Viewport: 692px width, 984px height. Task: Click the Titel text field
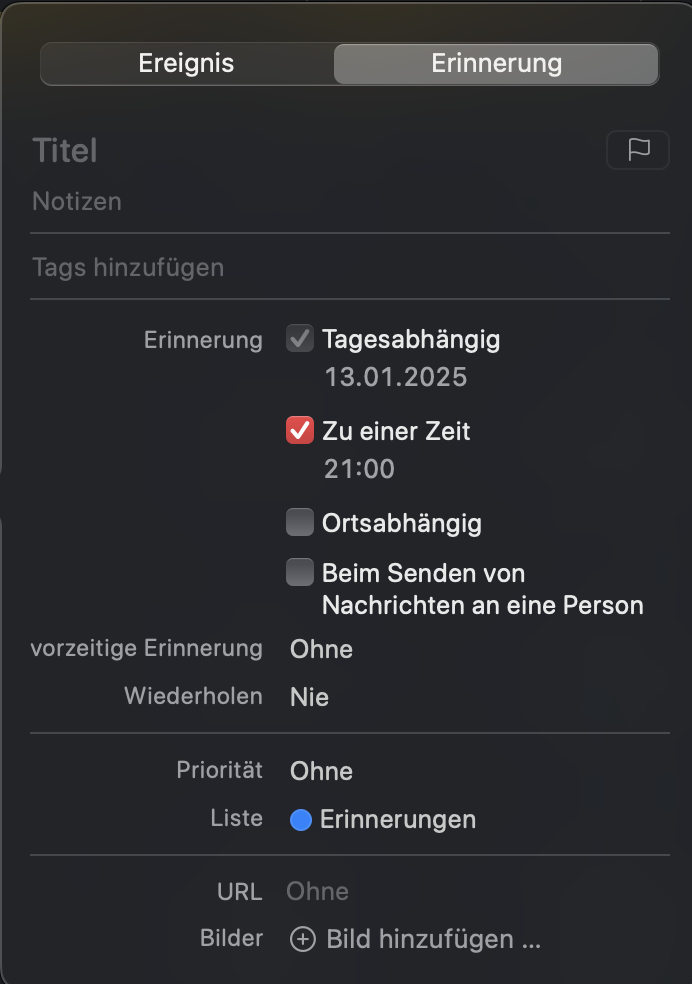[x=300, y=151]
